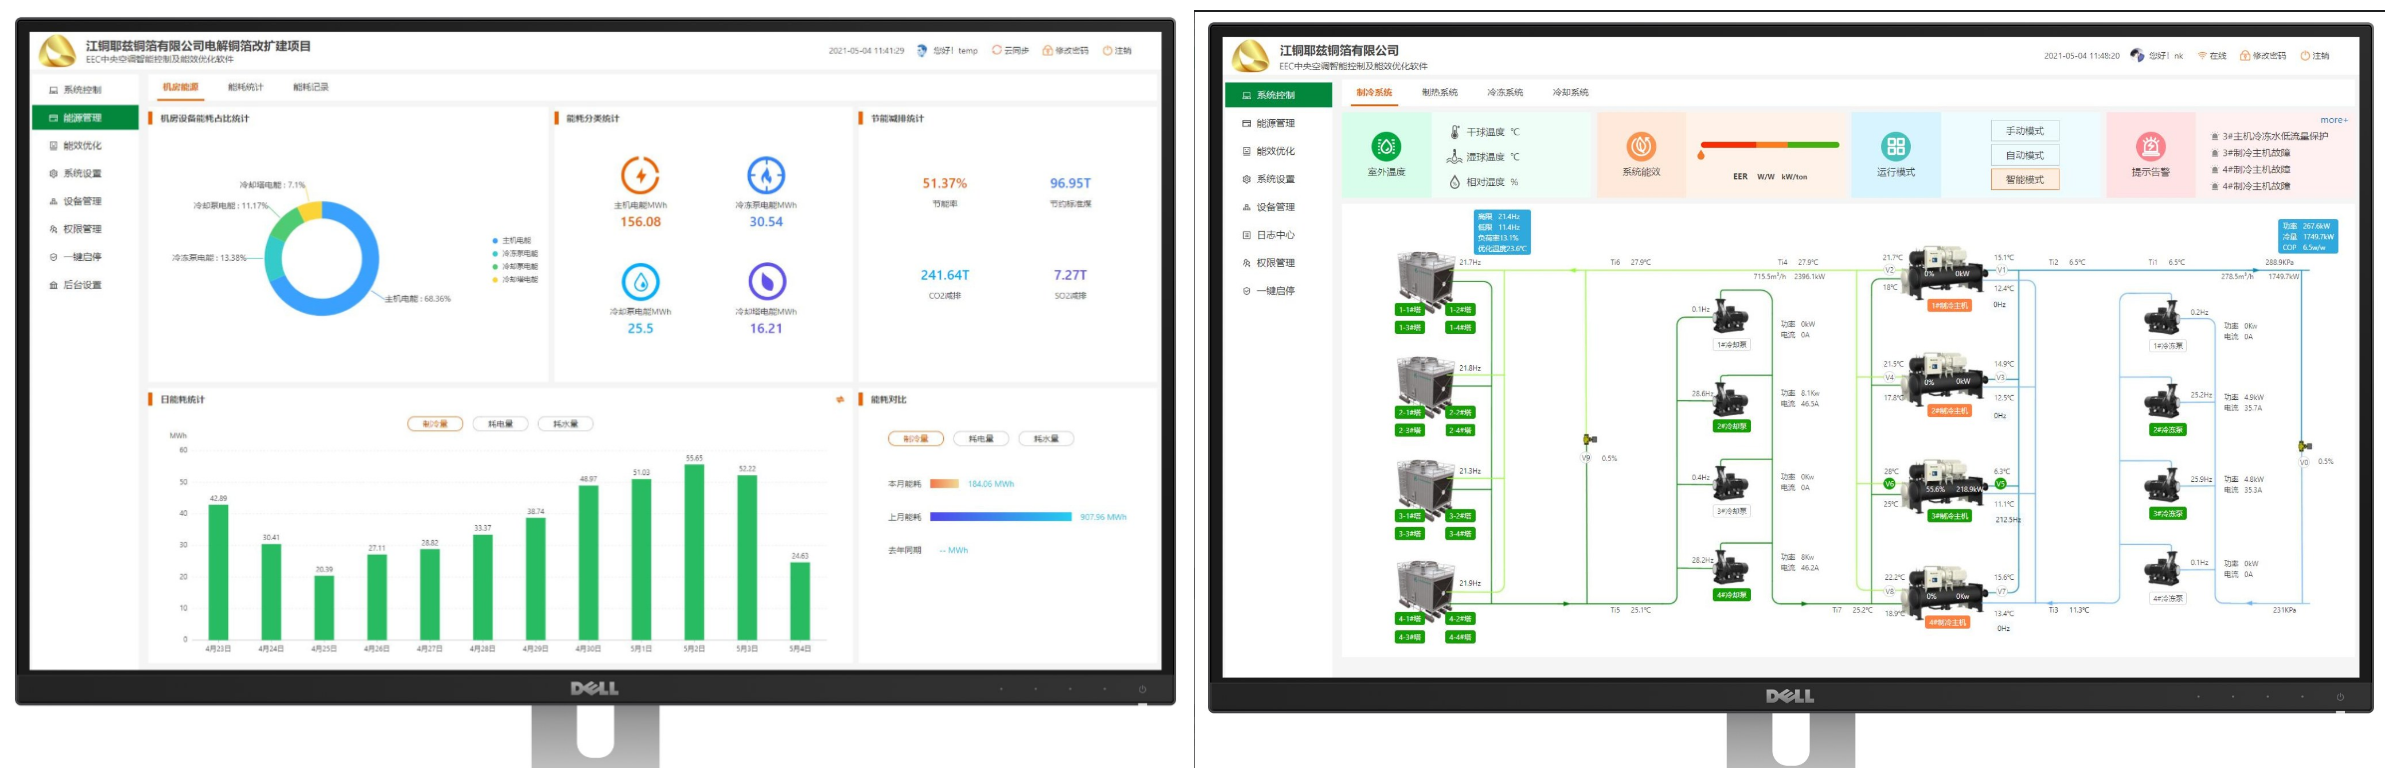The height and width of the screenshot is (778, 2395).
Task: Click the 2#冷冻泵 pump icon
Action: click(2162, 402)
